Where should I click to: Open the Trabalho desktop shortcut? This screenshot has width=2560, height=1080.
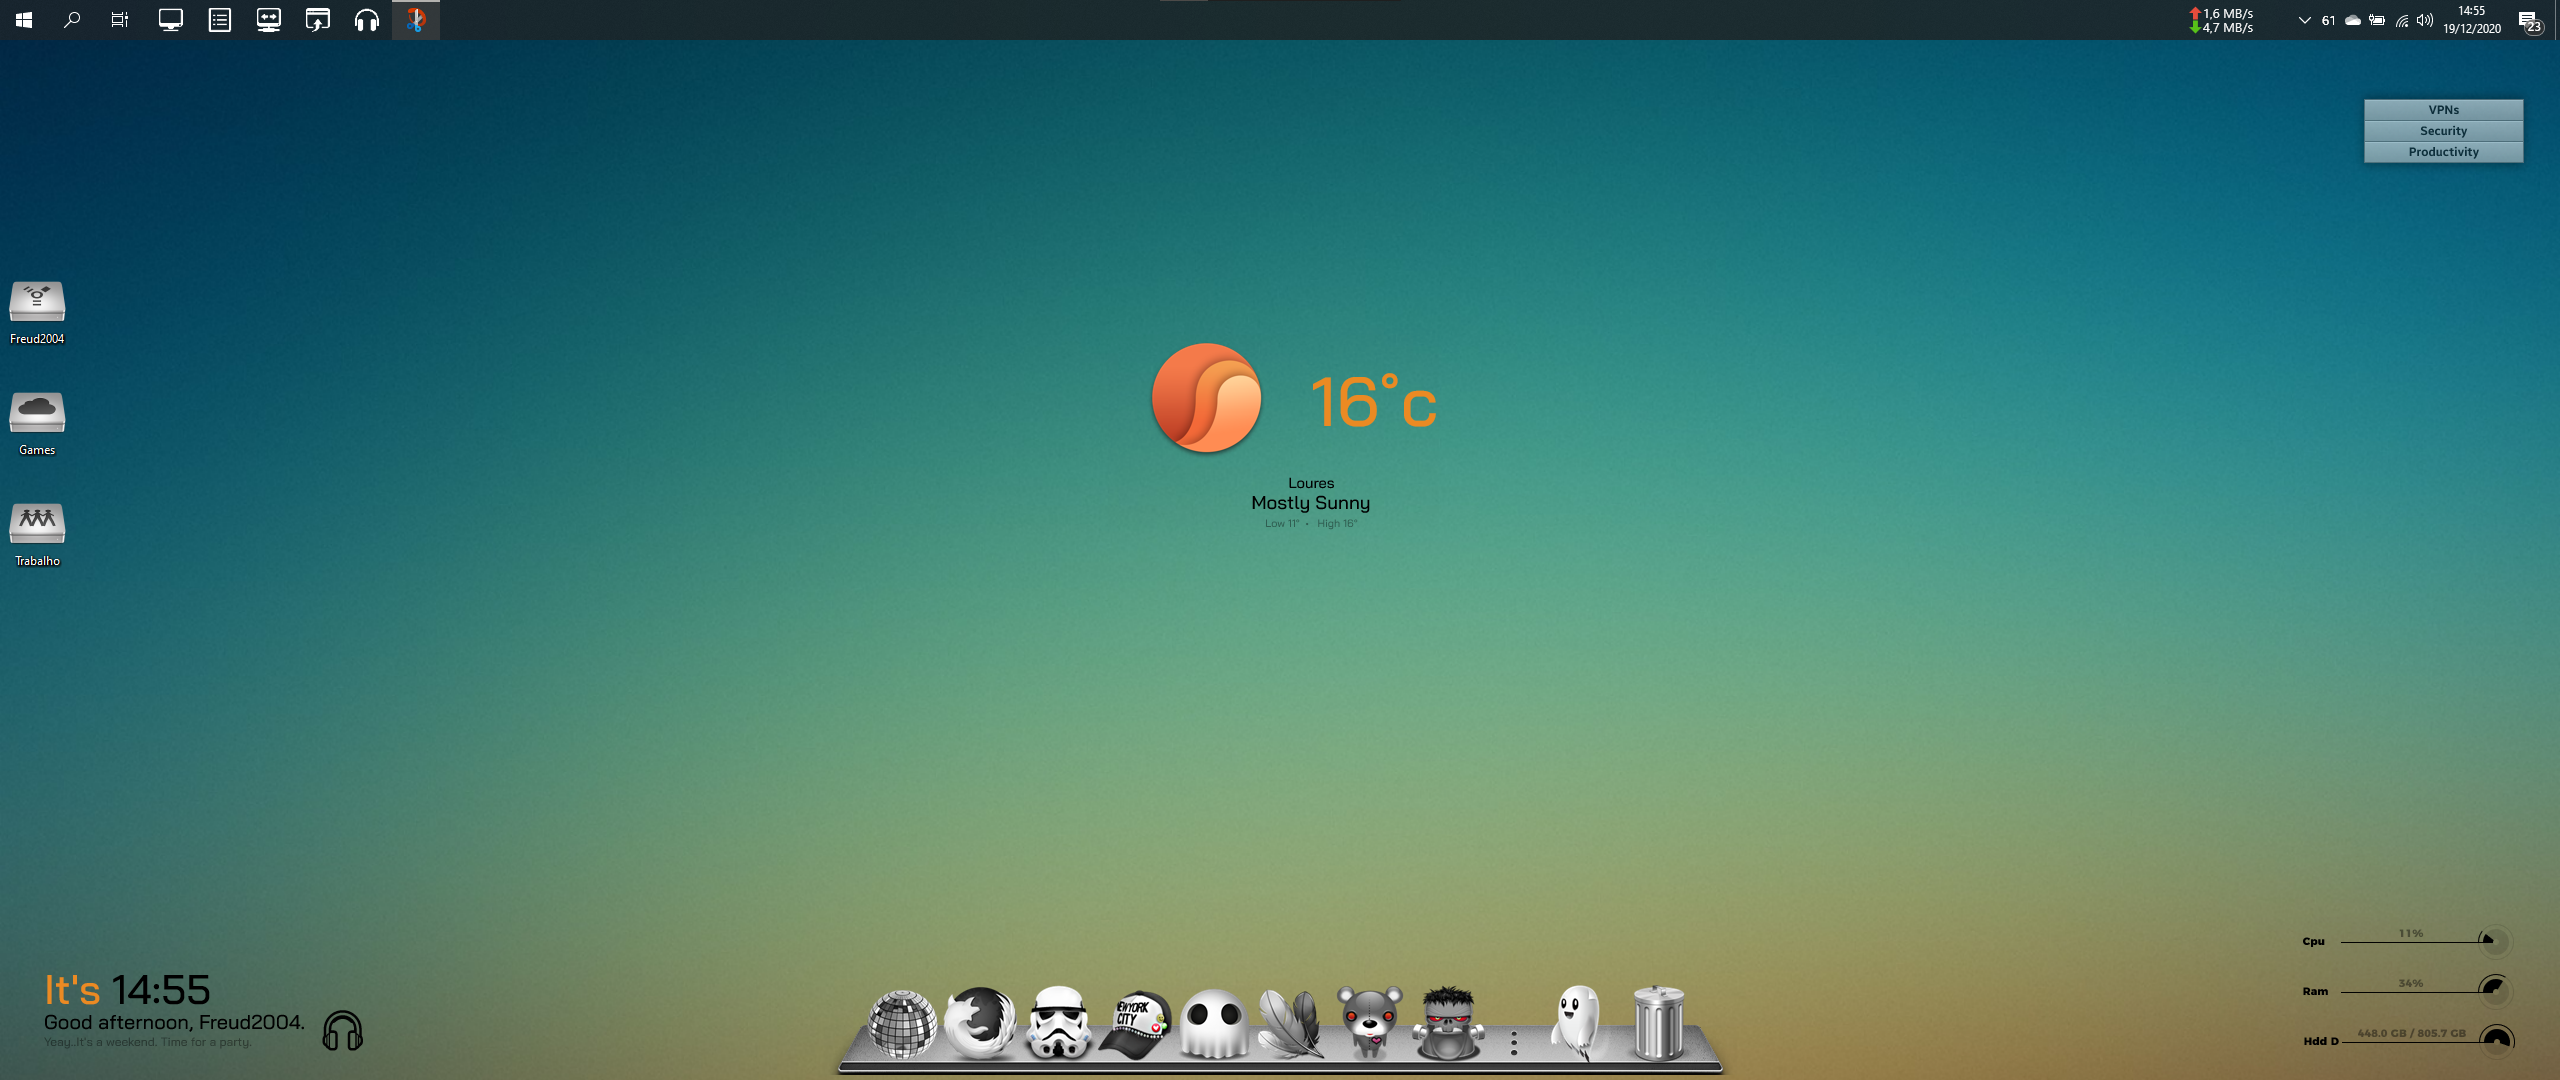(37, 524)
